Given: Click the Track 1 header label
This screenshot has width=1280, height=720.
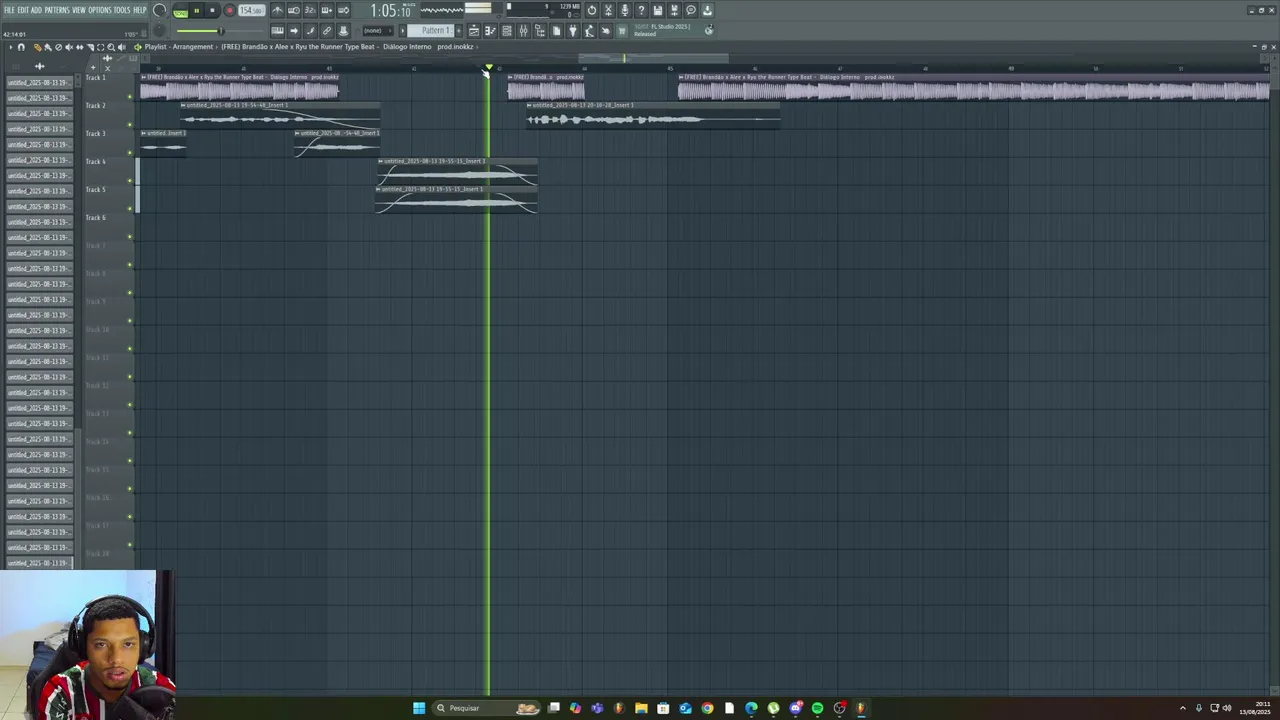Looking at the screenshot, I should pos(95,77).
